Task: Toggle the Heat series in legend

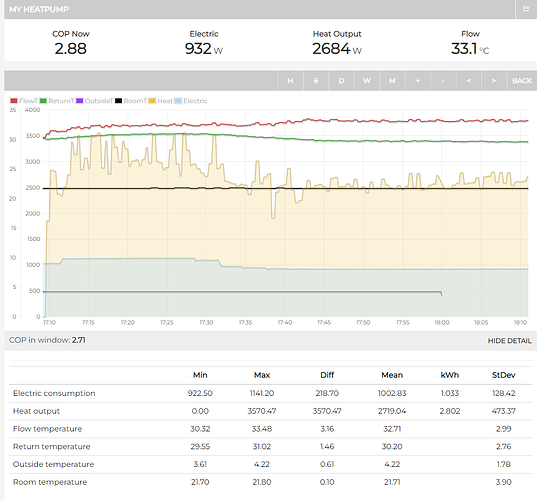Action: [x=160, y=101]
